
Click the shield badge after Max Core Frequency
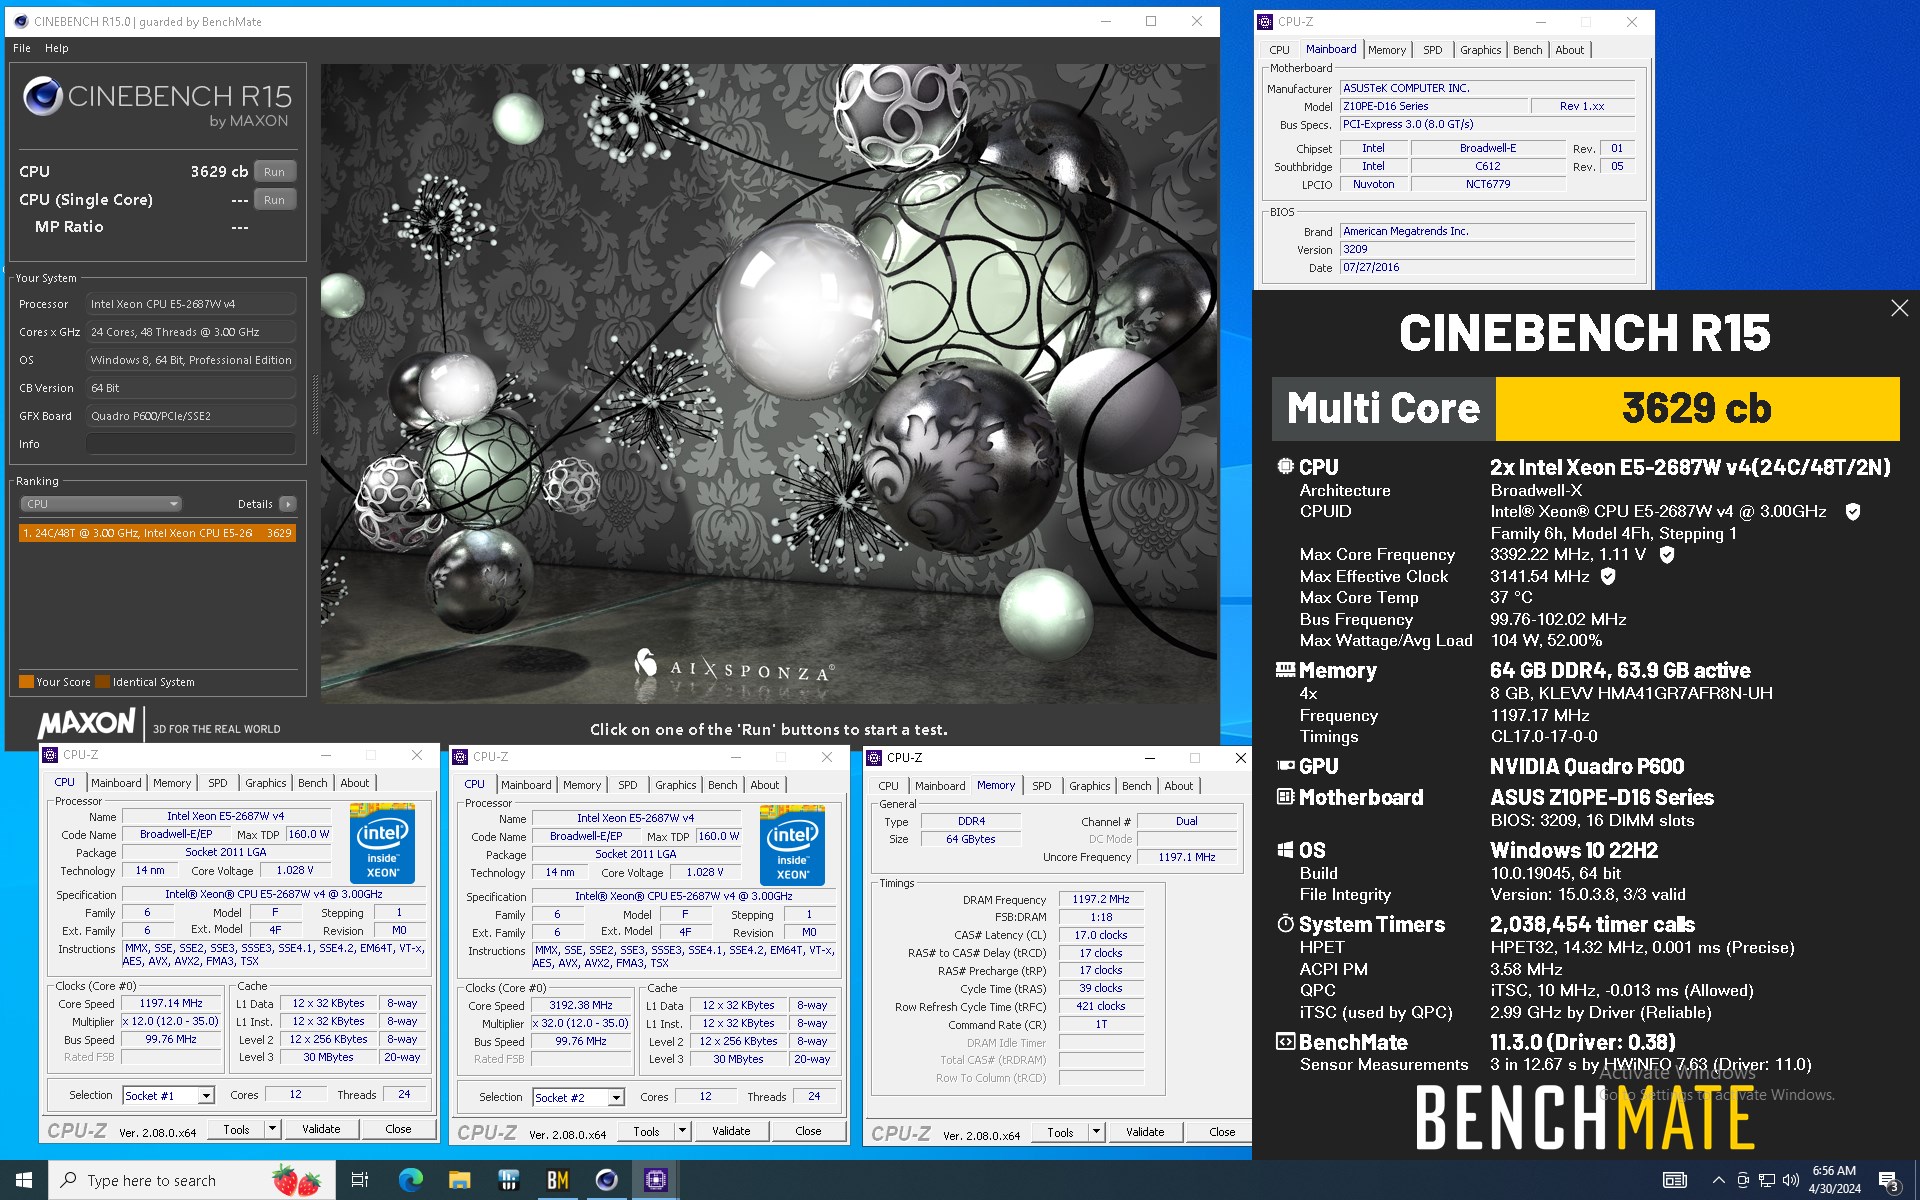click(x=1667, y=554)
